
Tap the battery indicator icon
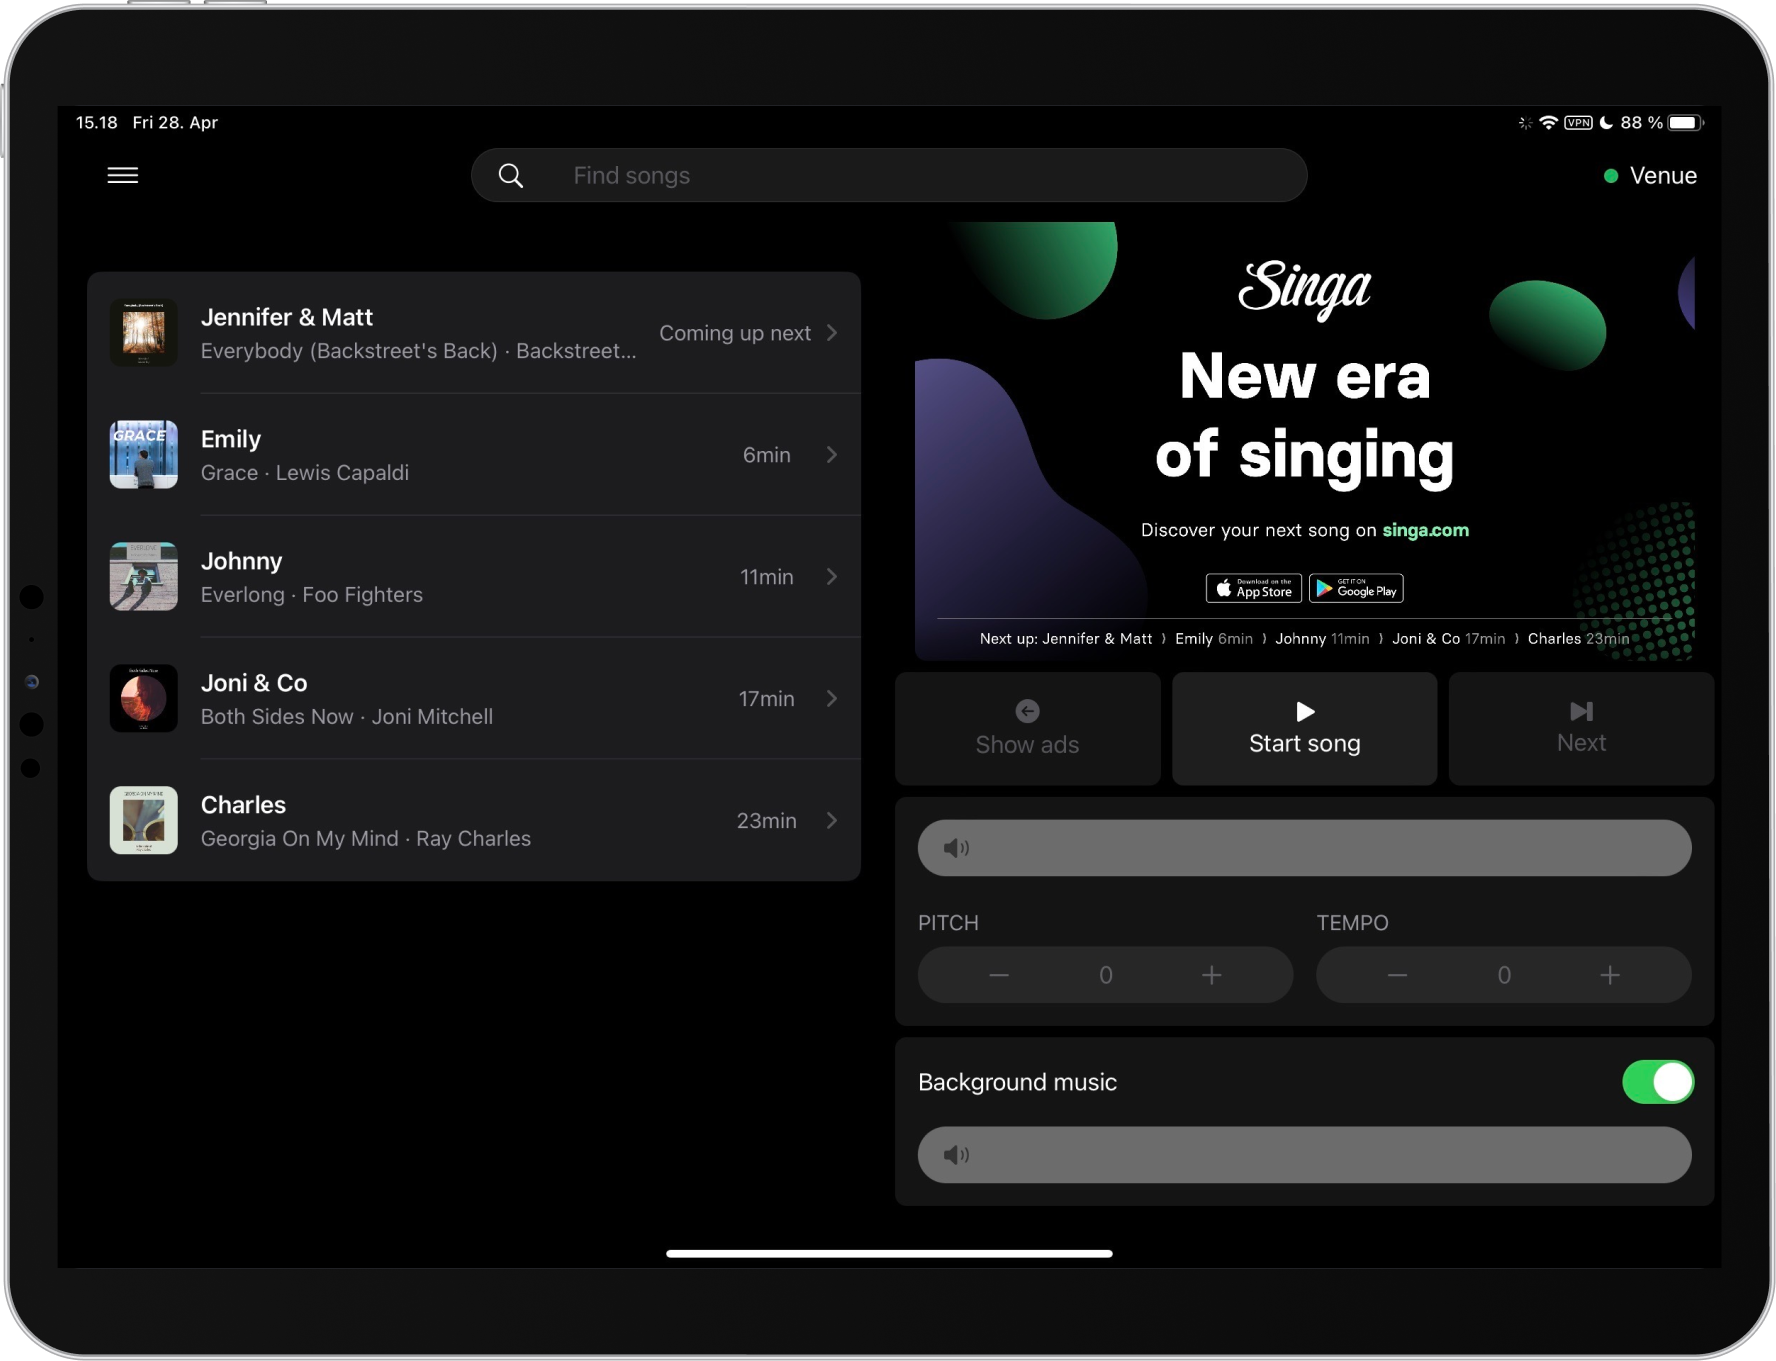click(x=1685, y=123)
